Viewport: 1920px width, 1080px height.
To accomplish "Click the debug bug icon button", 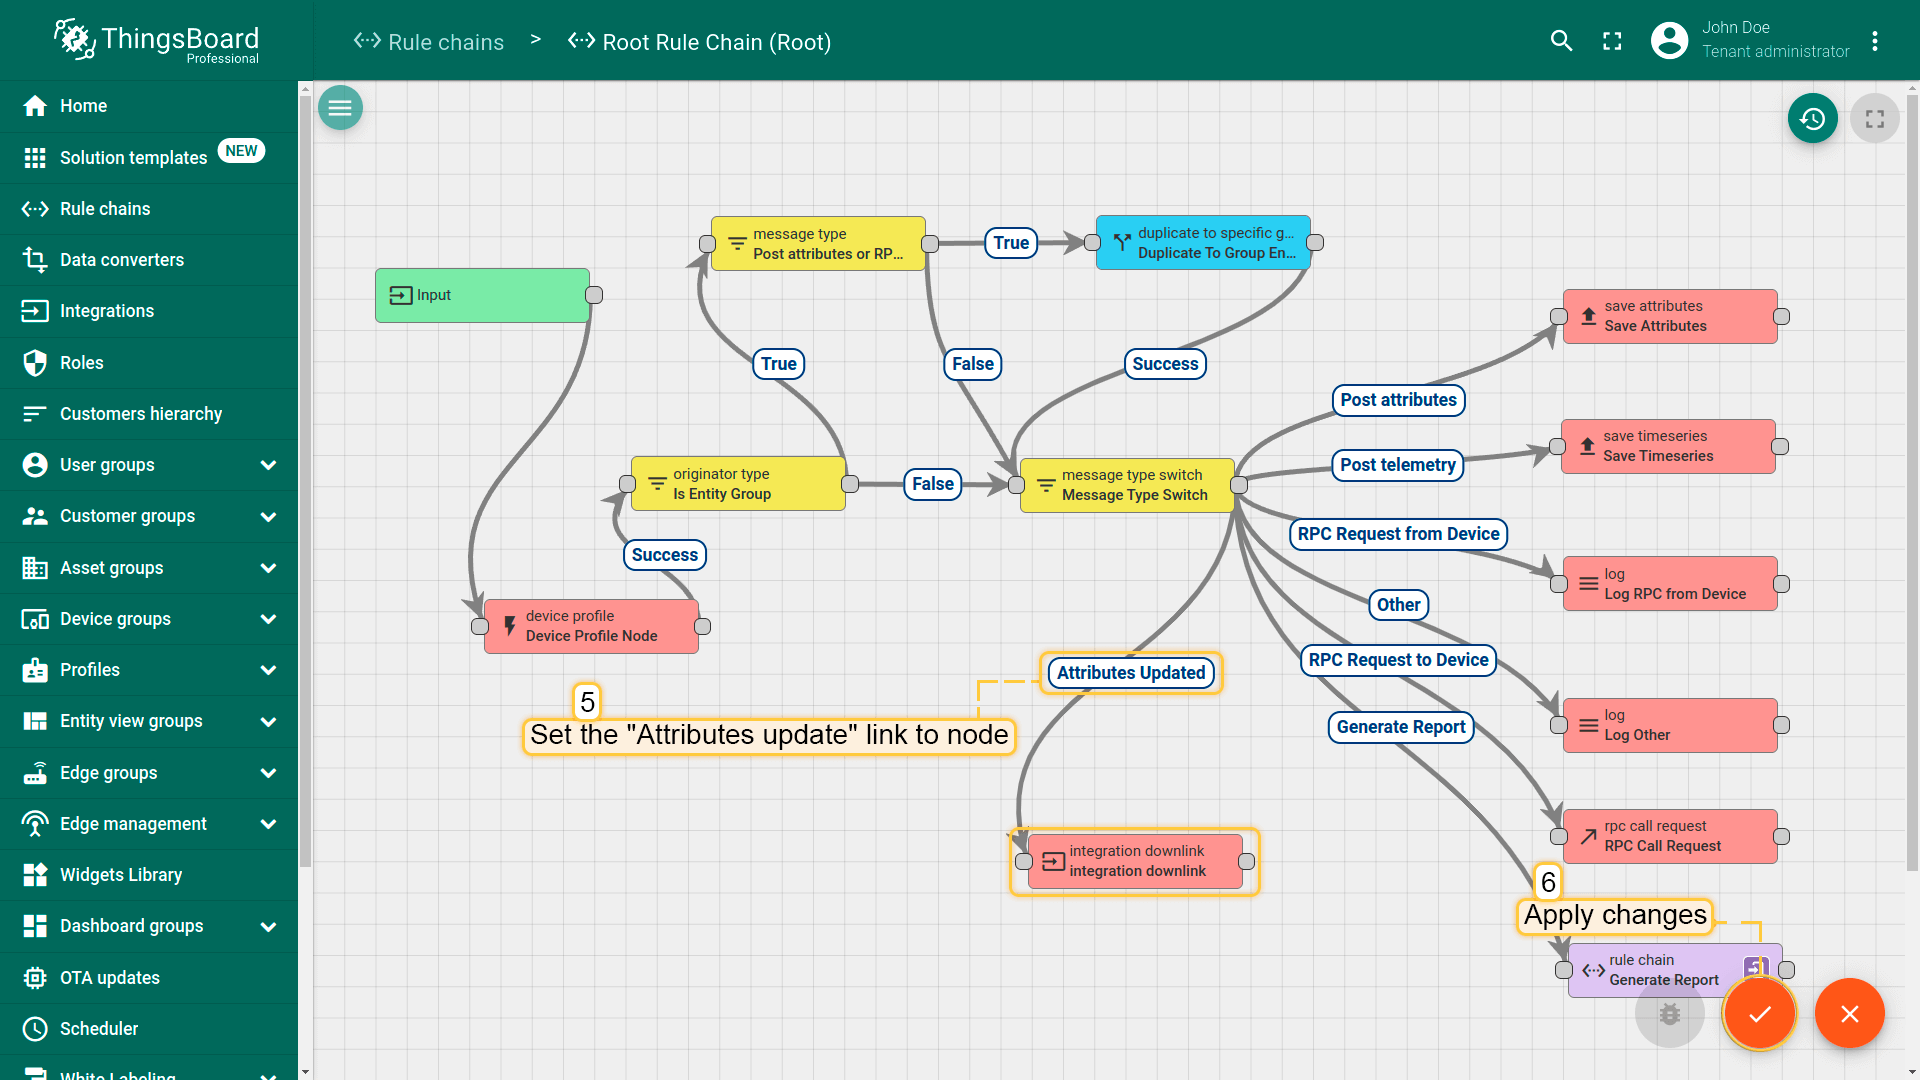I will click(1669, 1014).
